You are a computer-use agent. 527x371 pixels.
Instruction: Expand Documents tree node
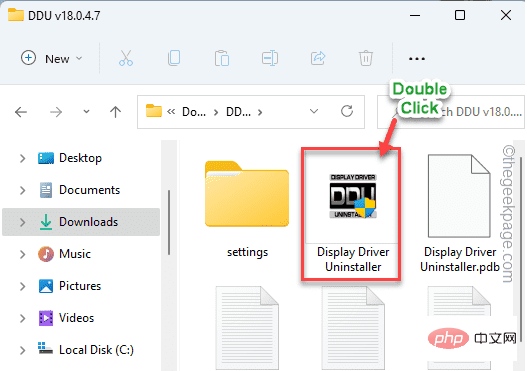(23, 190)
